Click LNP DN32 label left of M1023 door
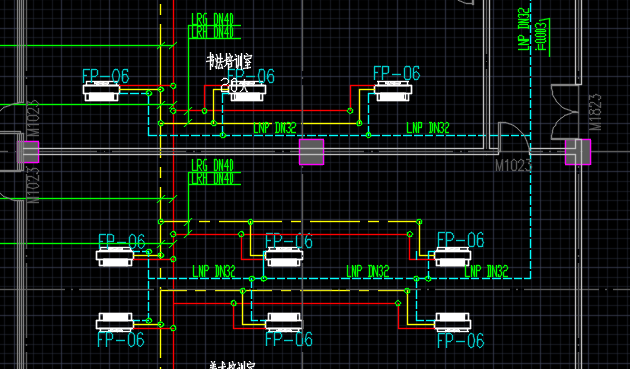 (x=428, y=128)
